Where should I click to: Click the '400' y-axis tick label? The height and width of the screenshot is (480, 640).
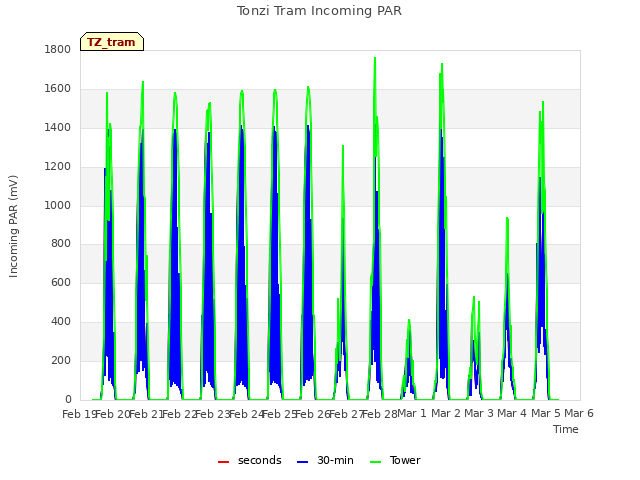click(x=61, y=322)
